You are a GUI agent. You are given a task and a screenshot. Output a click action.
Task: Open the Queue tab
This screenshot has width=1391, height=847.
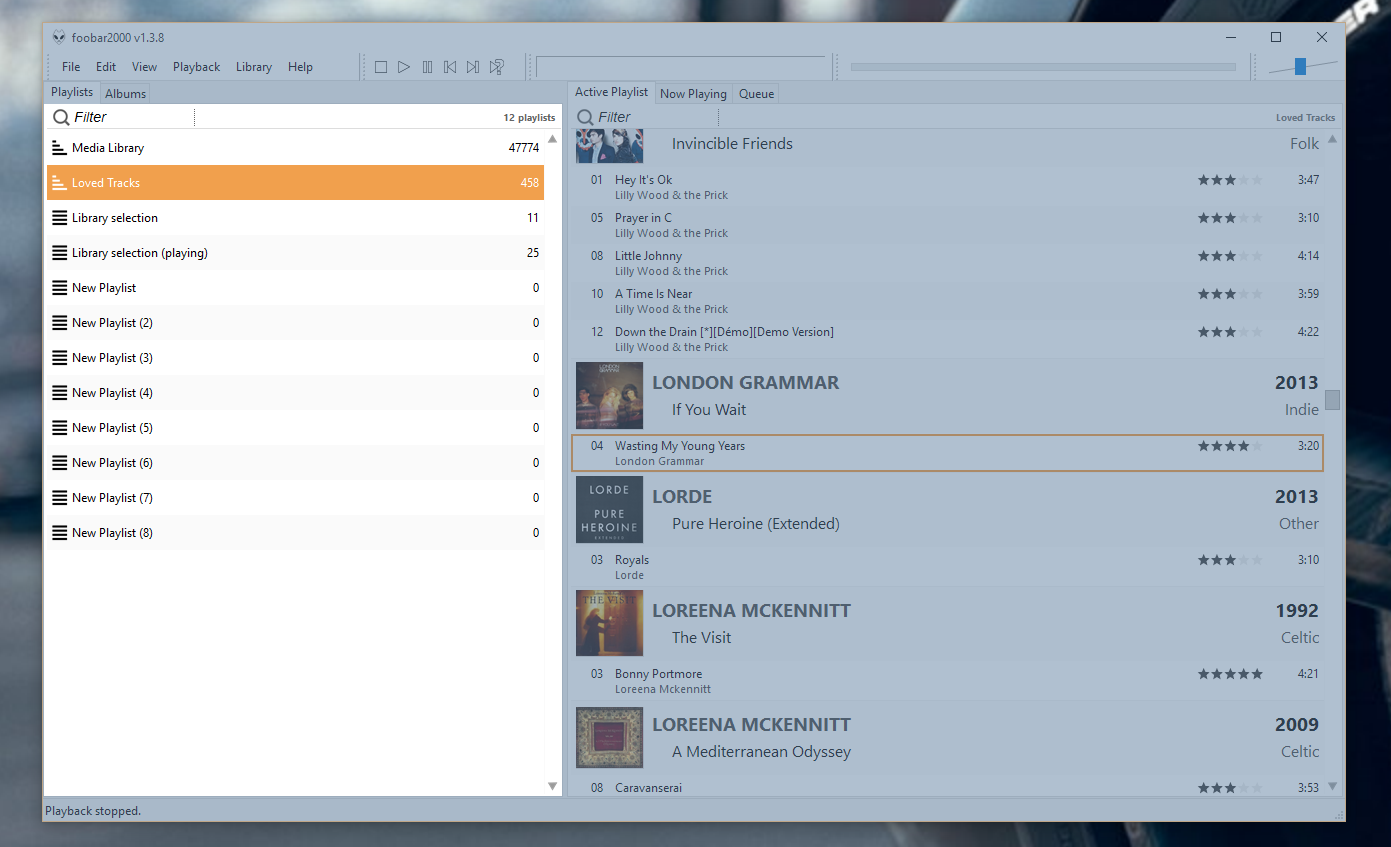pyautogui.click(x=756, y=94)
